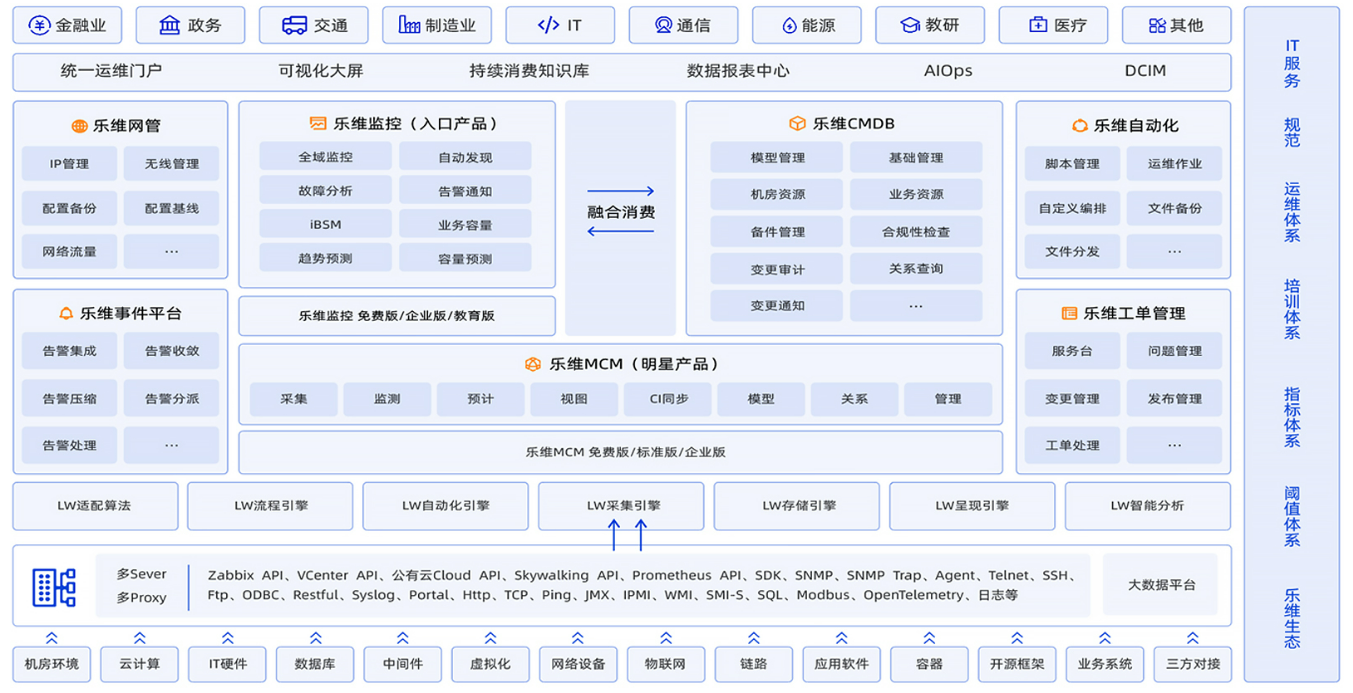Expand the ellipsis in 乐维自动化 panel
The image size is (1353, 693).
click(1174, 252)
